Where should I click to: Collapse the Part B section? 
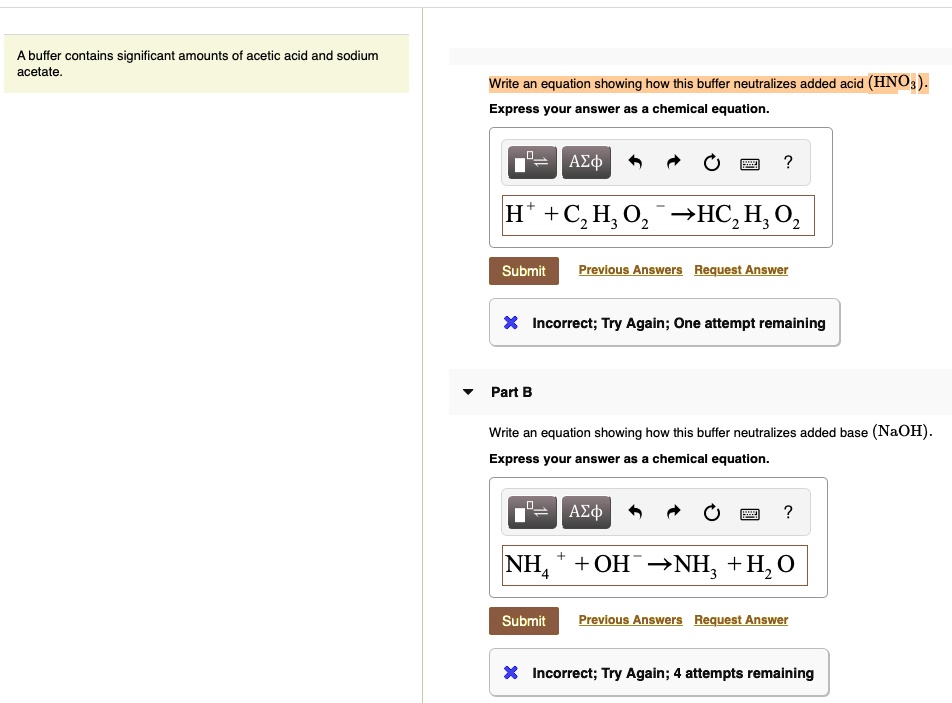pos(467,392)
